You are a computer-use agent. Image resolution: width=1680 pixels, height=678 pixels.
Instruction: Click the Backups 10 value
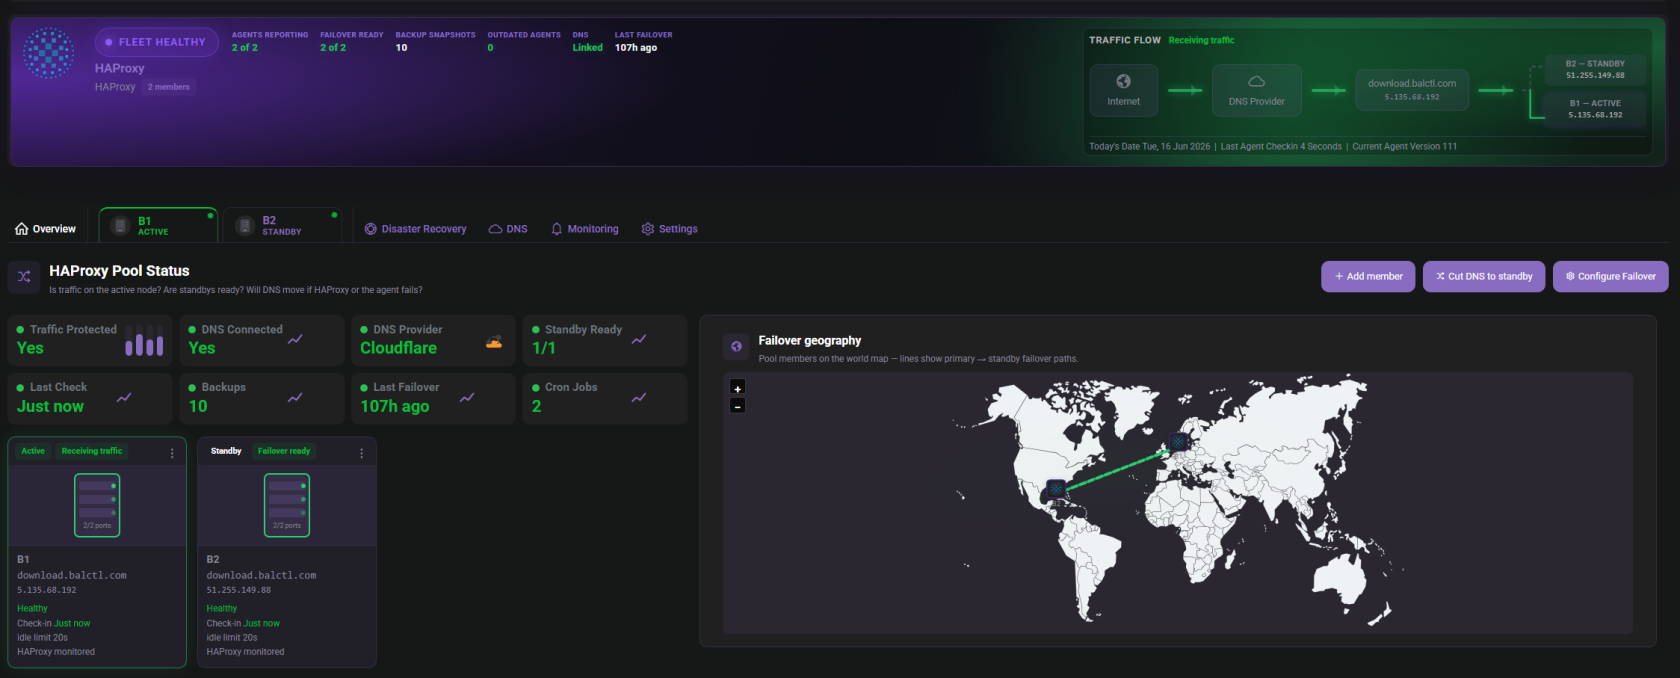click(x=198, y=406)
